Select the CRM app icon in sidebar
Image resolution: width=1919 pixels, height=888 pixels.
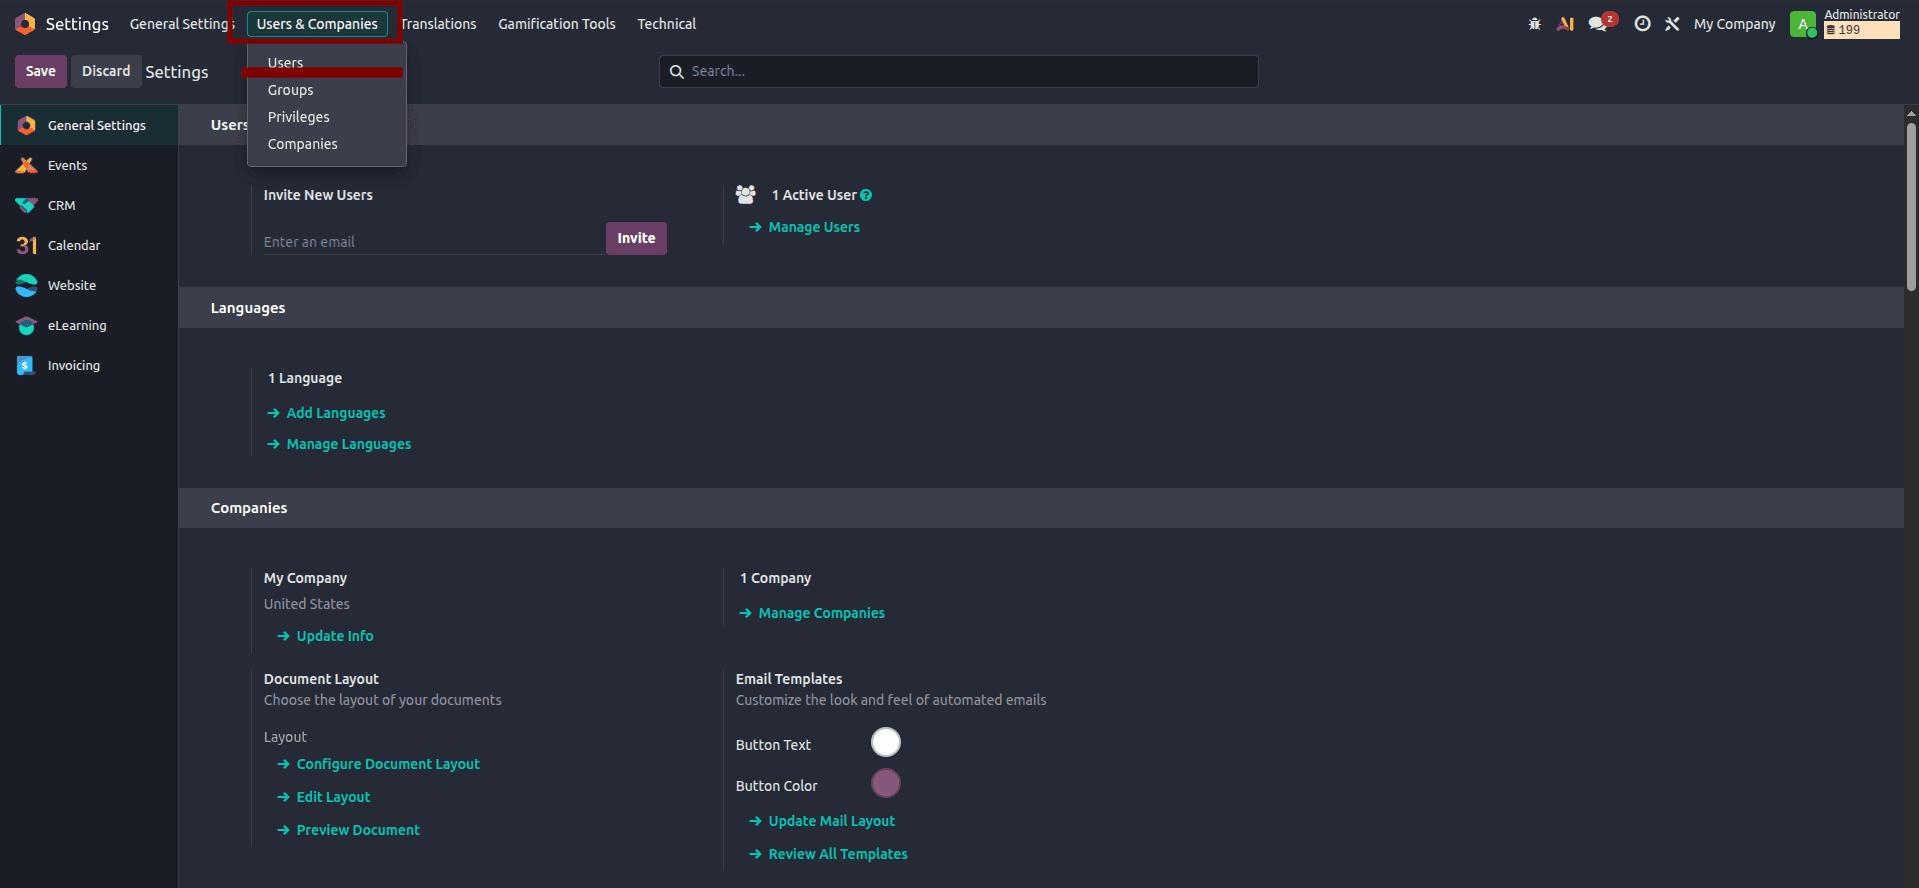pyautogui.click(x=27, y=205)
